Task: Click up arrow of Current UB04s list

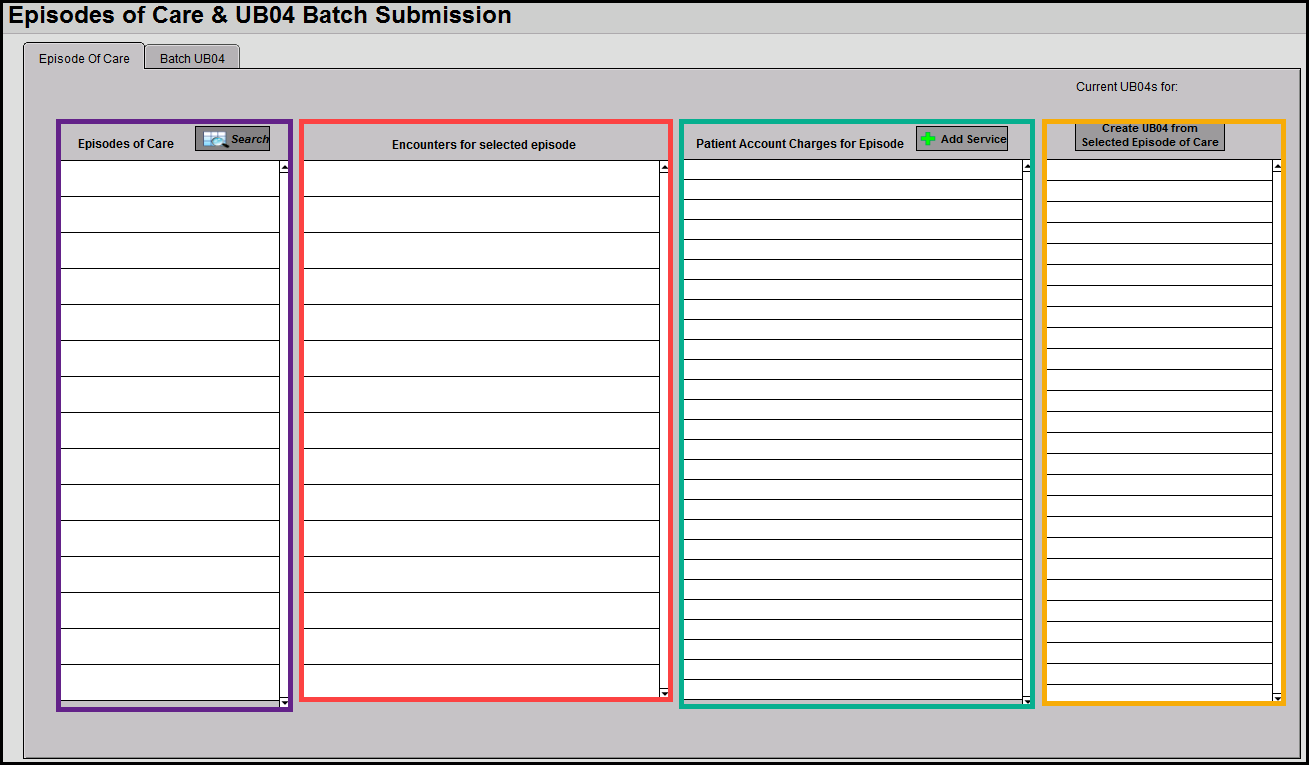Action: pos(1277,168)
